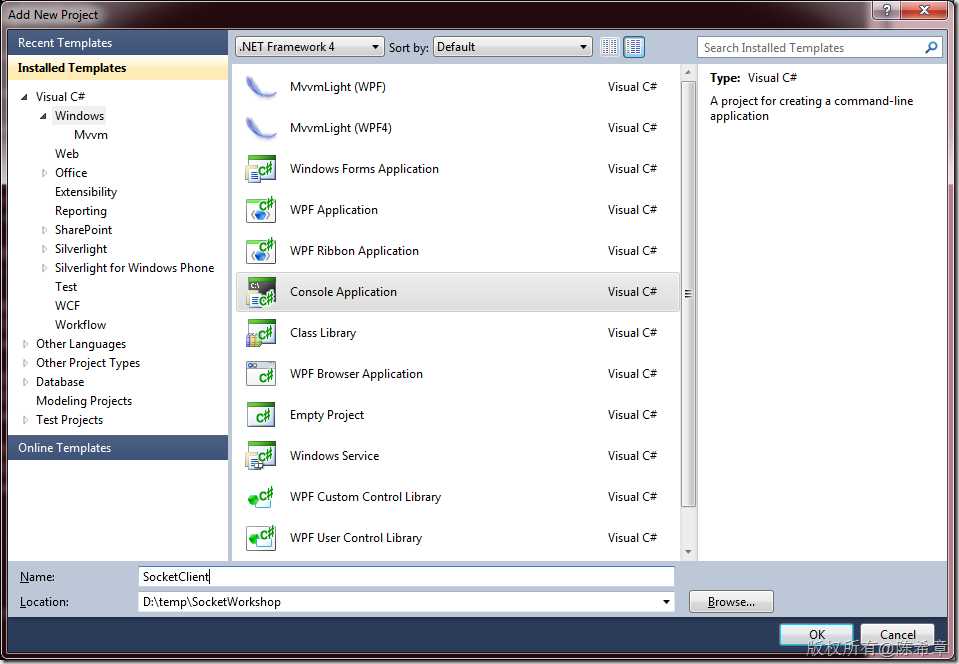Select the Windows Service template name
This screenshot has height=664, width=959.
[x=335, y=456]
